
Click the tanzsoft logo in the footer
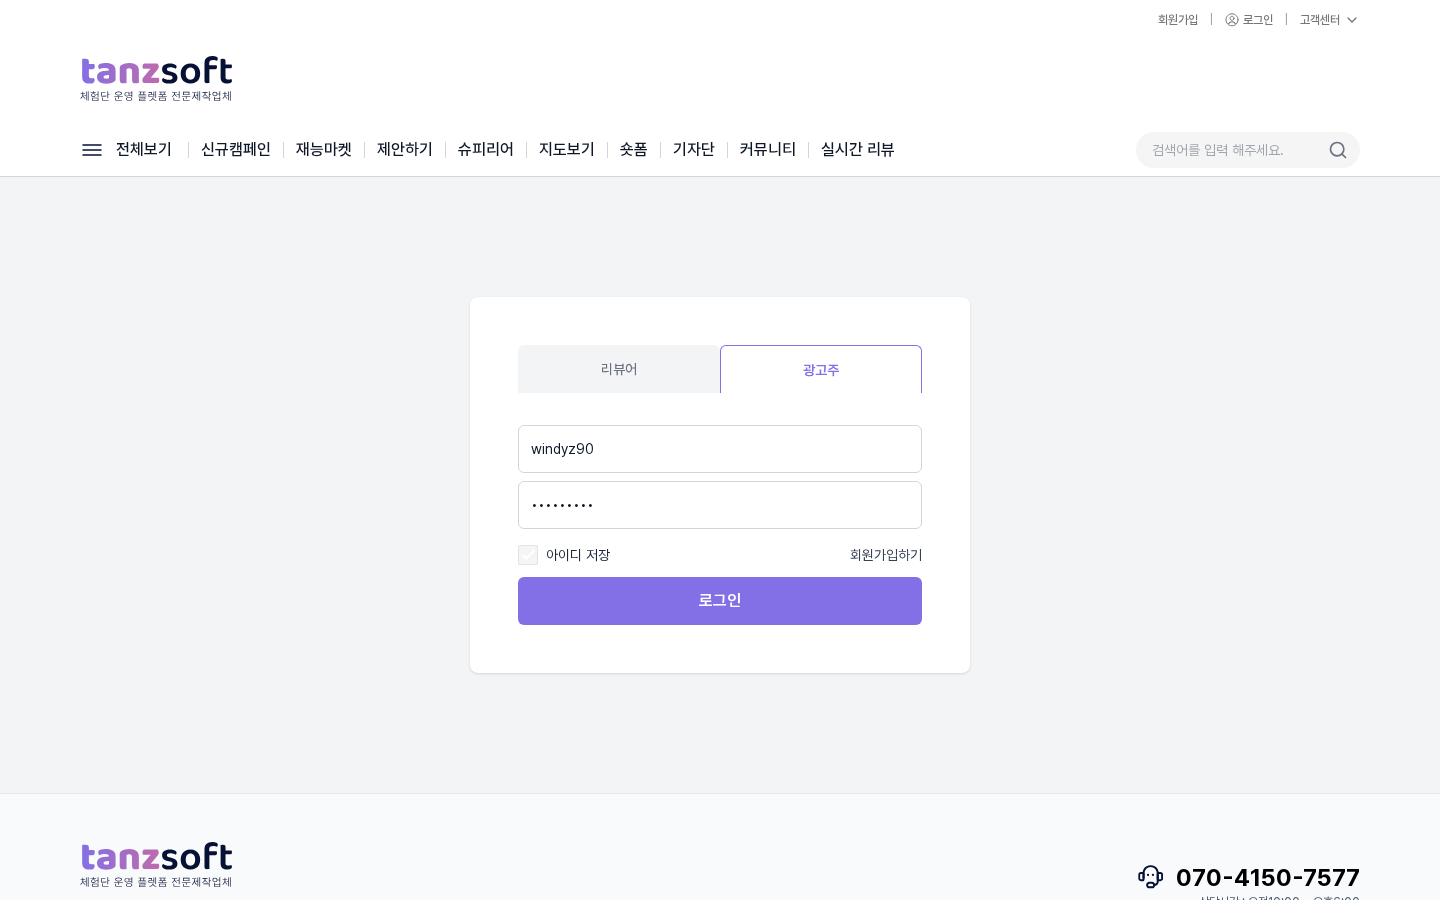(x=156, y=864)
